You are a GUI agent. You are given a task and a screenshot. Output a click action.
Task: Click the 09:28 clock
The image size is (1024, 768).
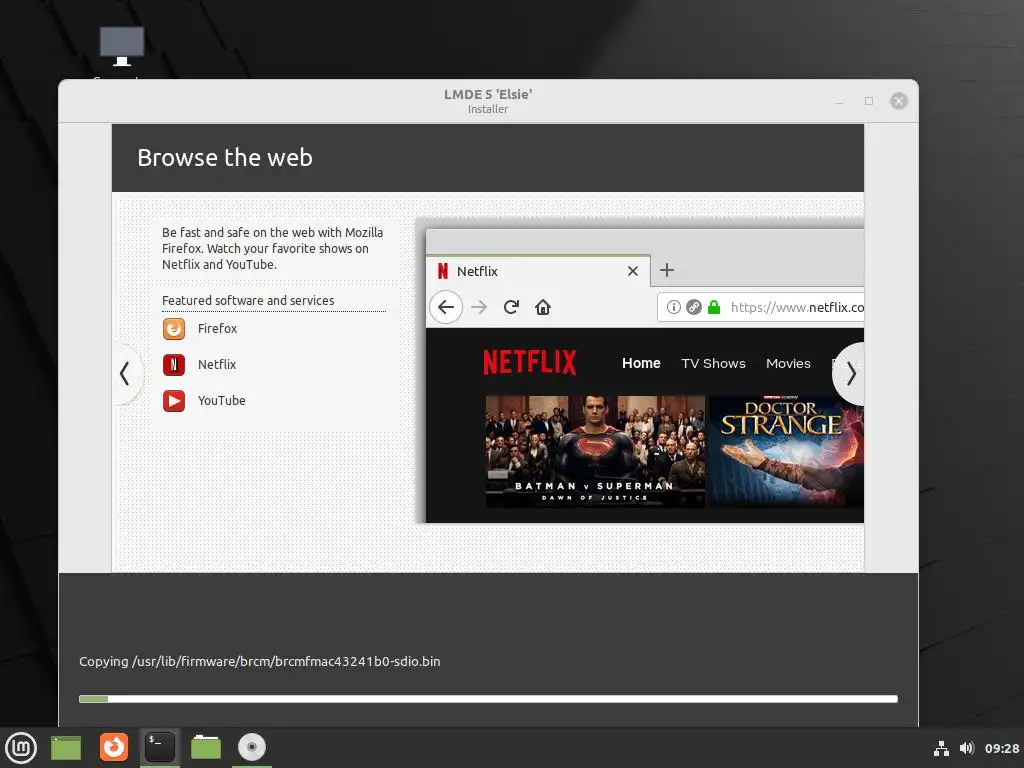[1002, 748]
